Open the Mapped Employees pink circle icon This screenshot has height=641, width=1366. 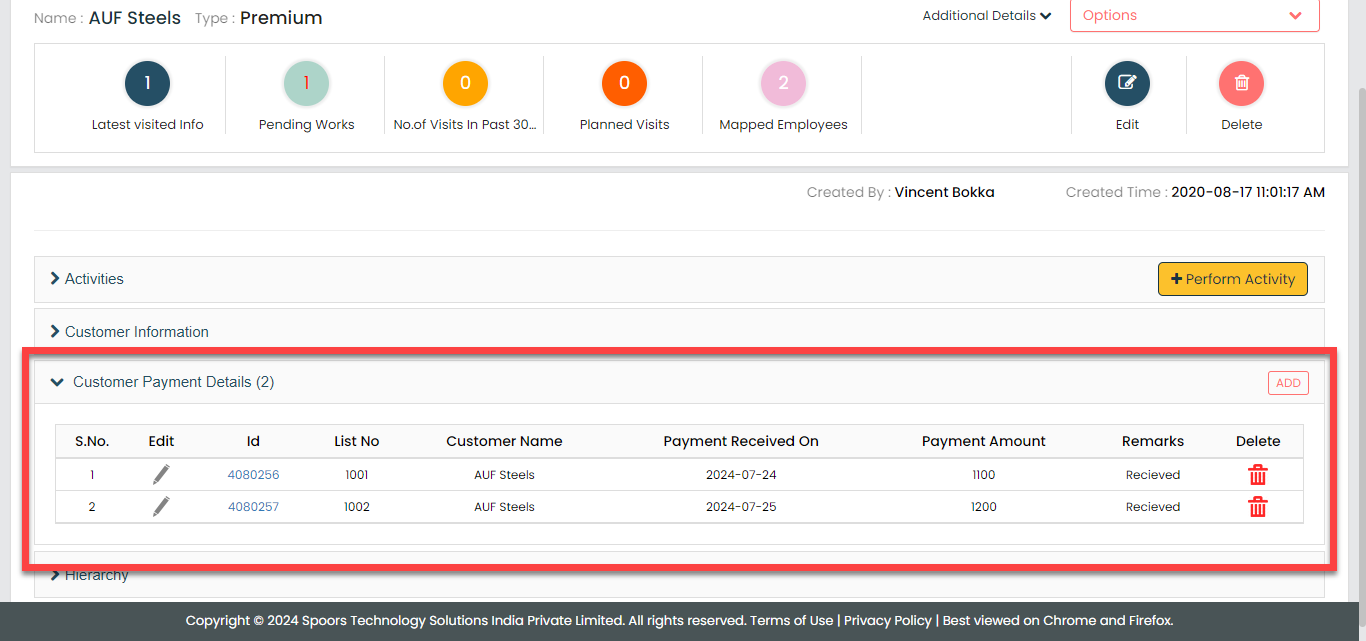[x=783, y=84]
